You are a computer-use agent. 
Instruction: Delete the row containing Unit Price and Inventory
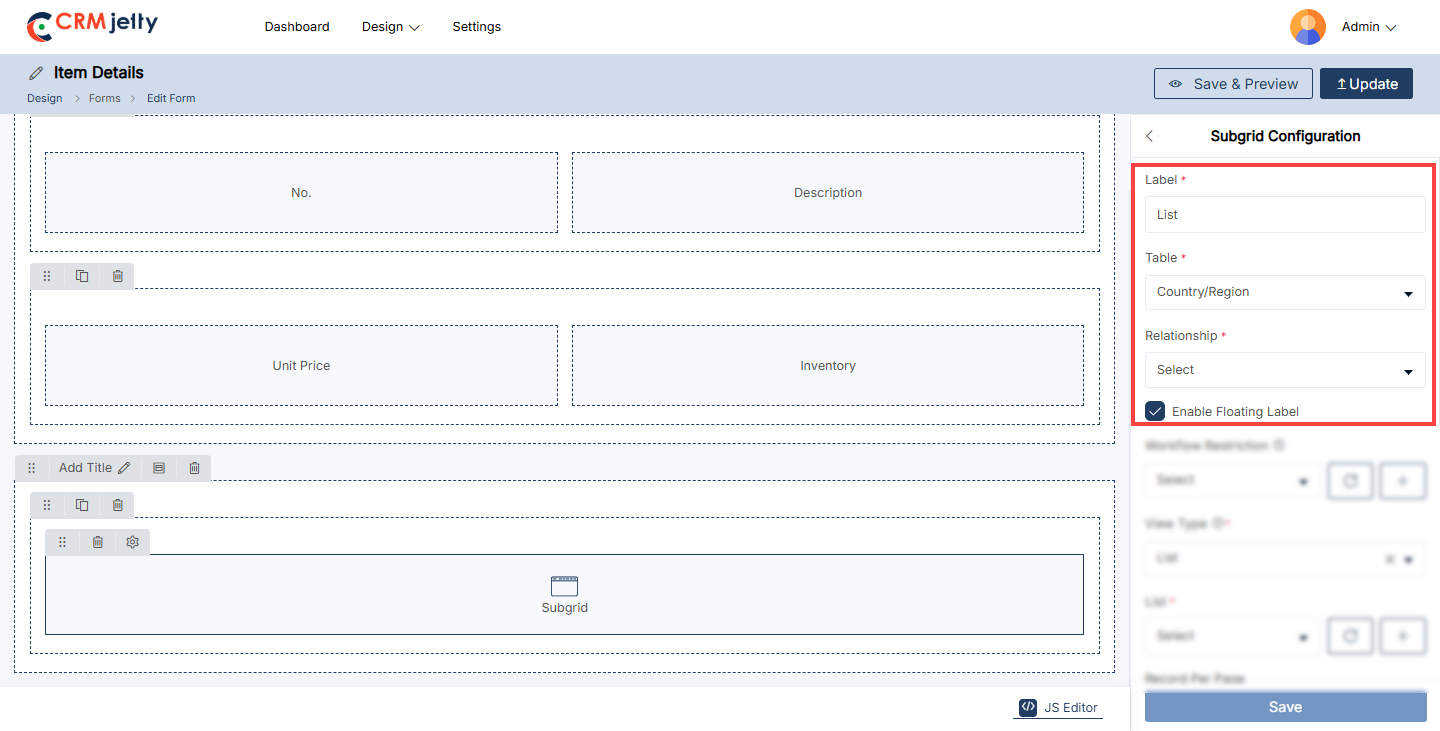[117, 276]
